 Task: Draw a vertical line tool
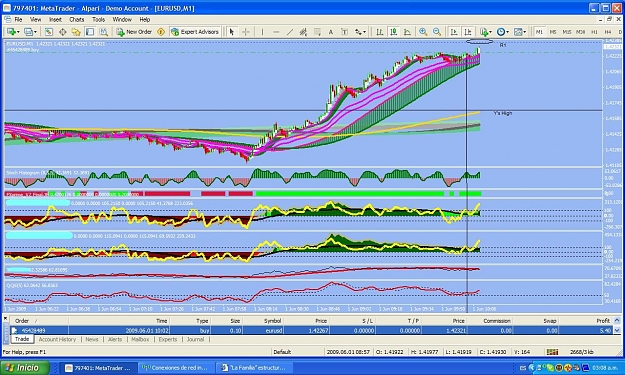262,32
